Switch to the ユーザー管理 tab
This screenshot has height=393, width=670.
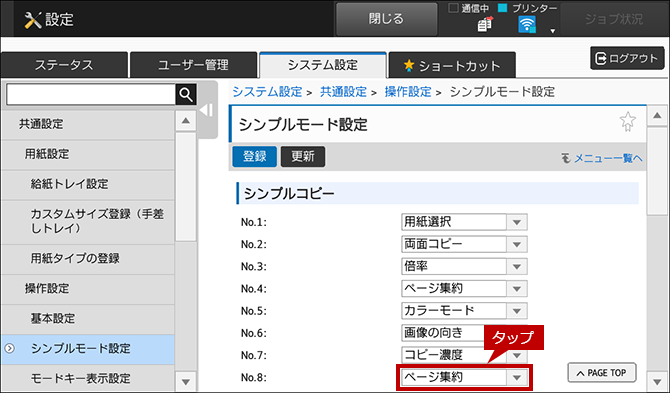(194, 65)
